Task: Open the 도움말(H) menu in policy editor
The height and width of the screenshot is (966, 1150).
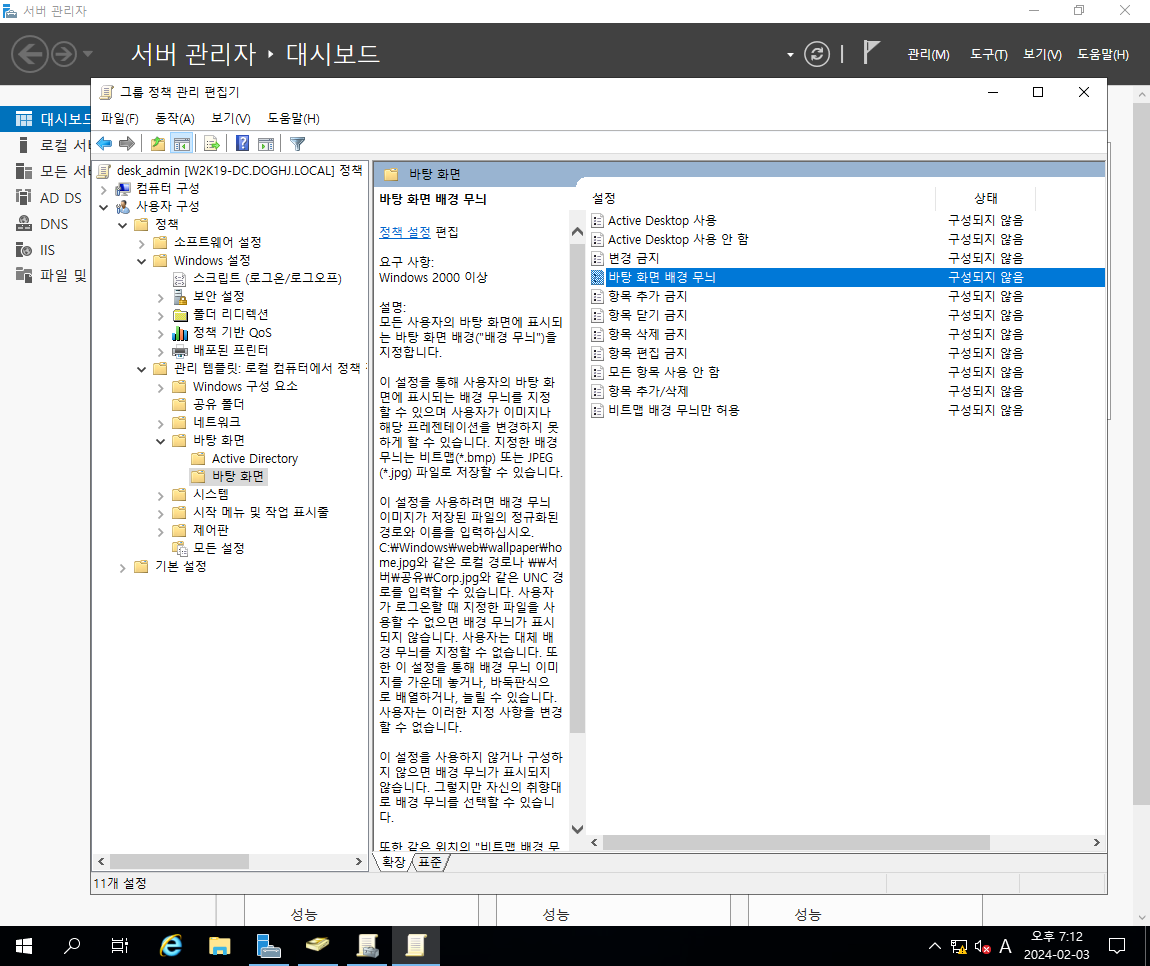Action: click(x=293, y=118)
